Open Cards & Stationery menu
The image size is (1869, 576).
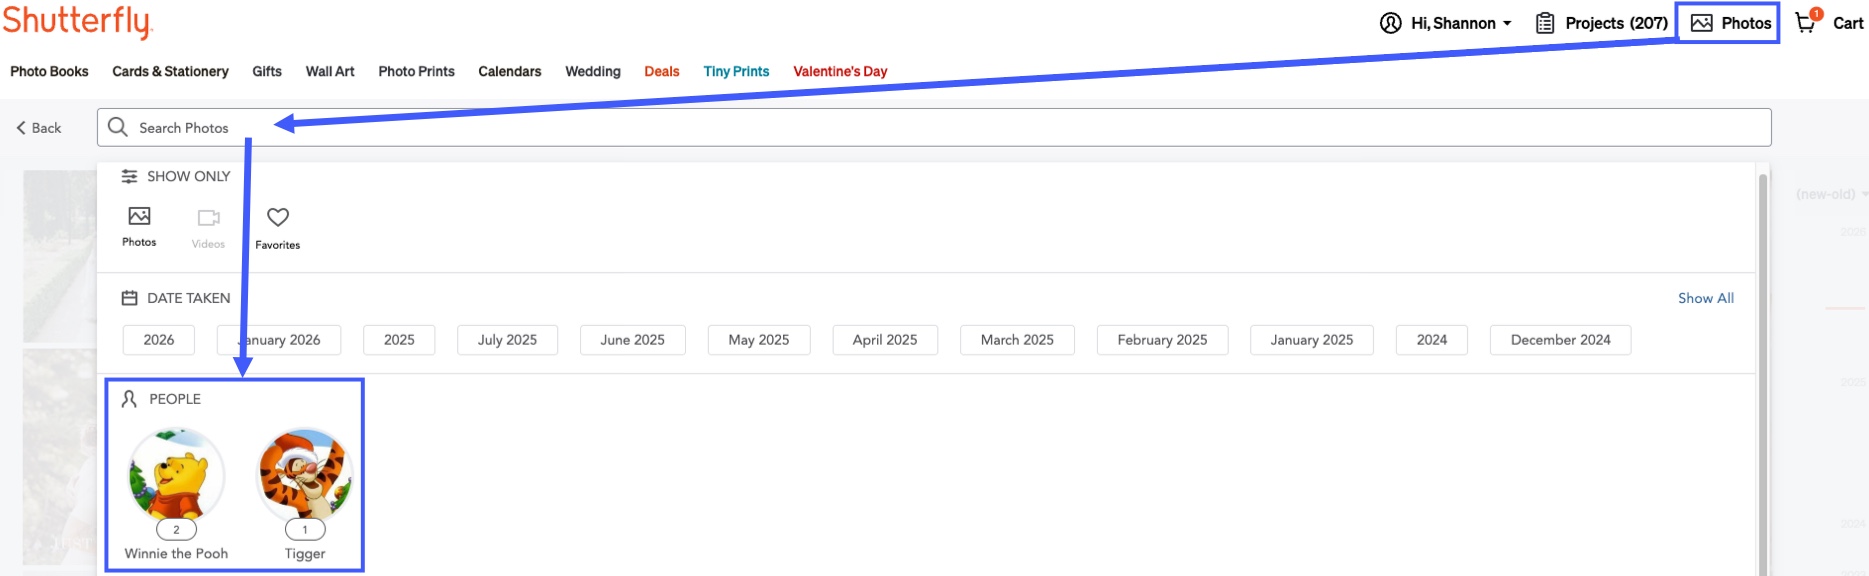point(170,71)
